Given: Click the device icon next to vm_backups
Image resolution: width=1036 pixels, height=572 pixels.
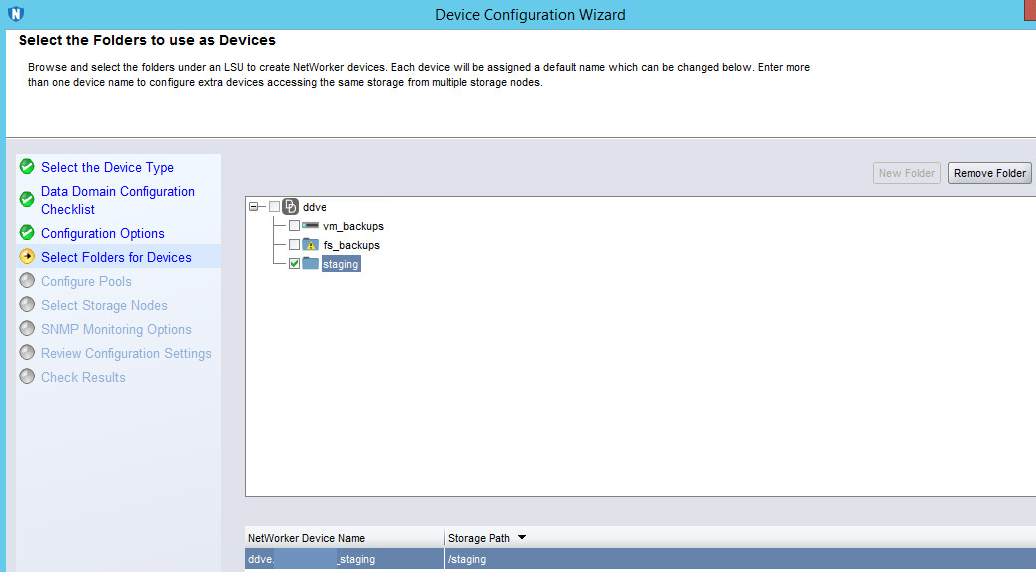Looking at the screenshot, I should click(x=311, y=226).
